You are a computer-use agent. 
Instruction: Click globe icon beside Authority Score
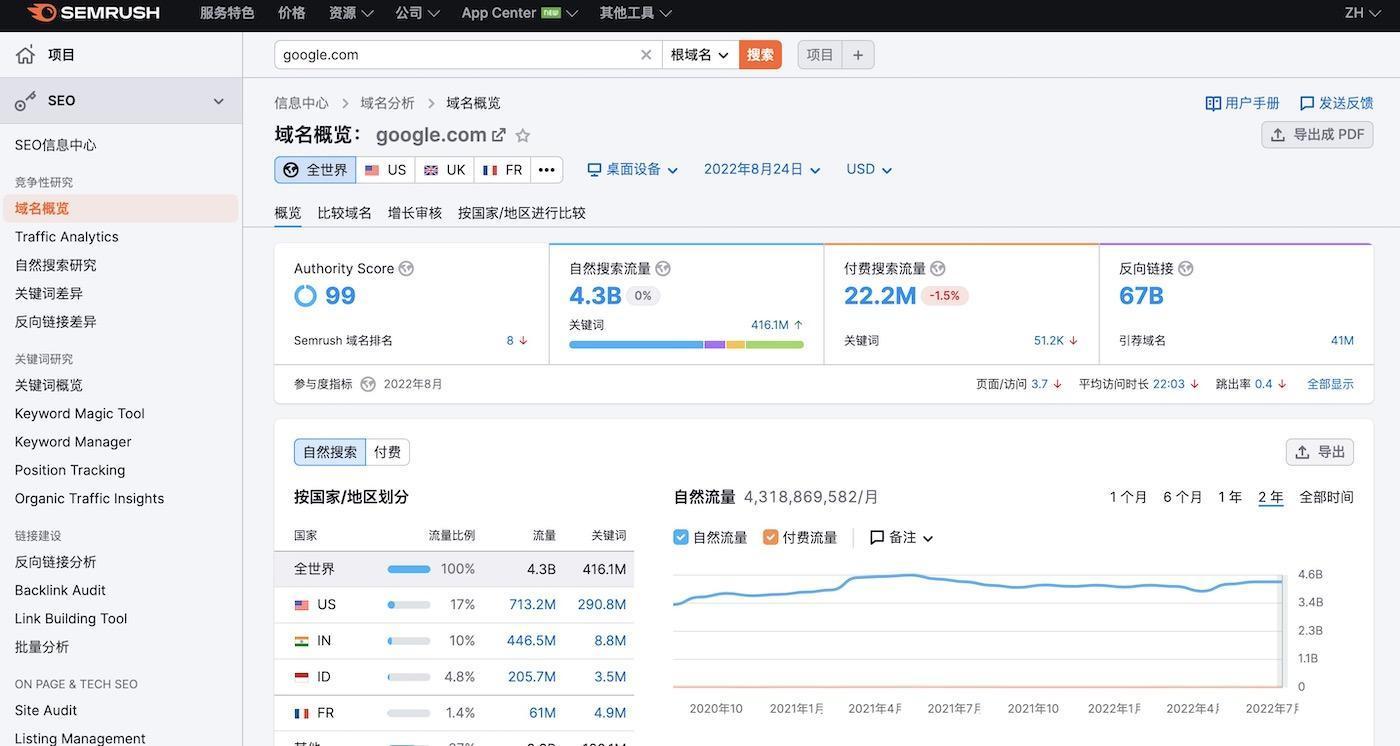pos(406,269)
